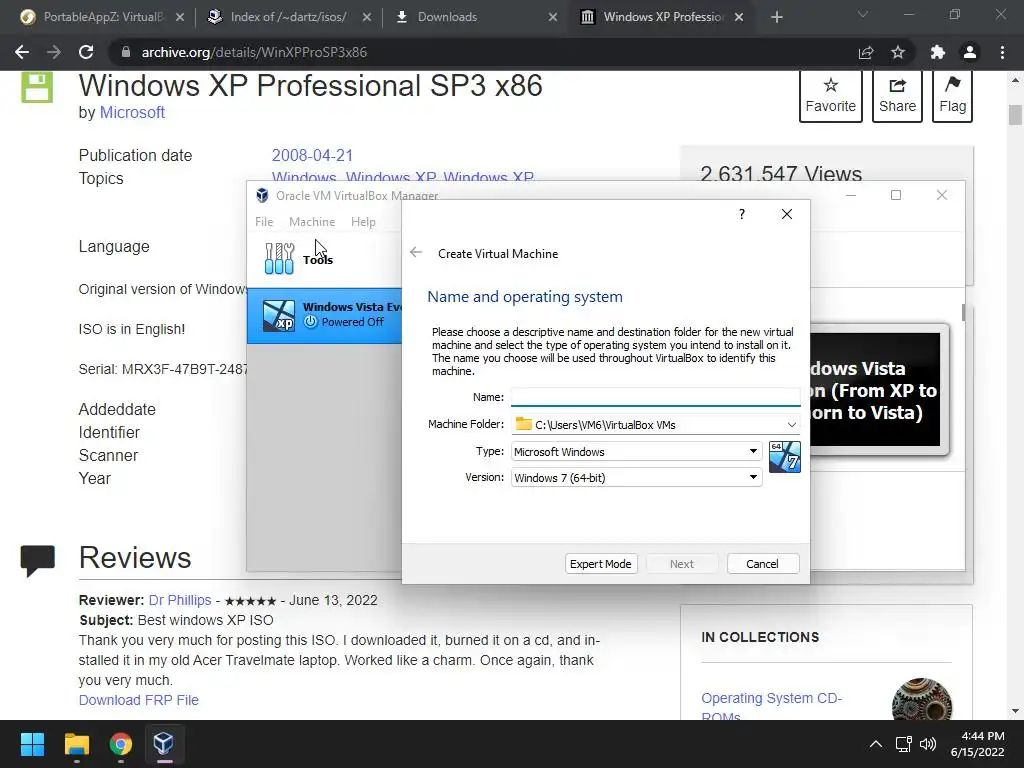Image resolution: width=1024 pixels, height=768 pixels.
Task: Click VirtualBox icon in taskbar
Action: [163, 743]
